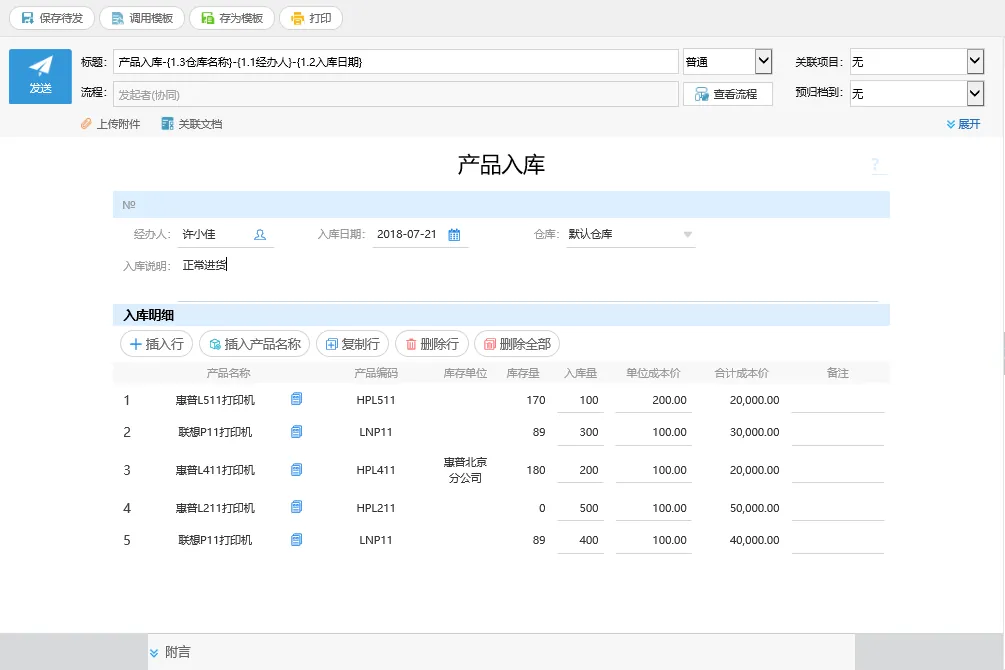Screen dimensions: 1005x670
Task: Click 入库量 field 200 in row 3
Action: point(581,470)
